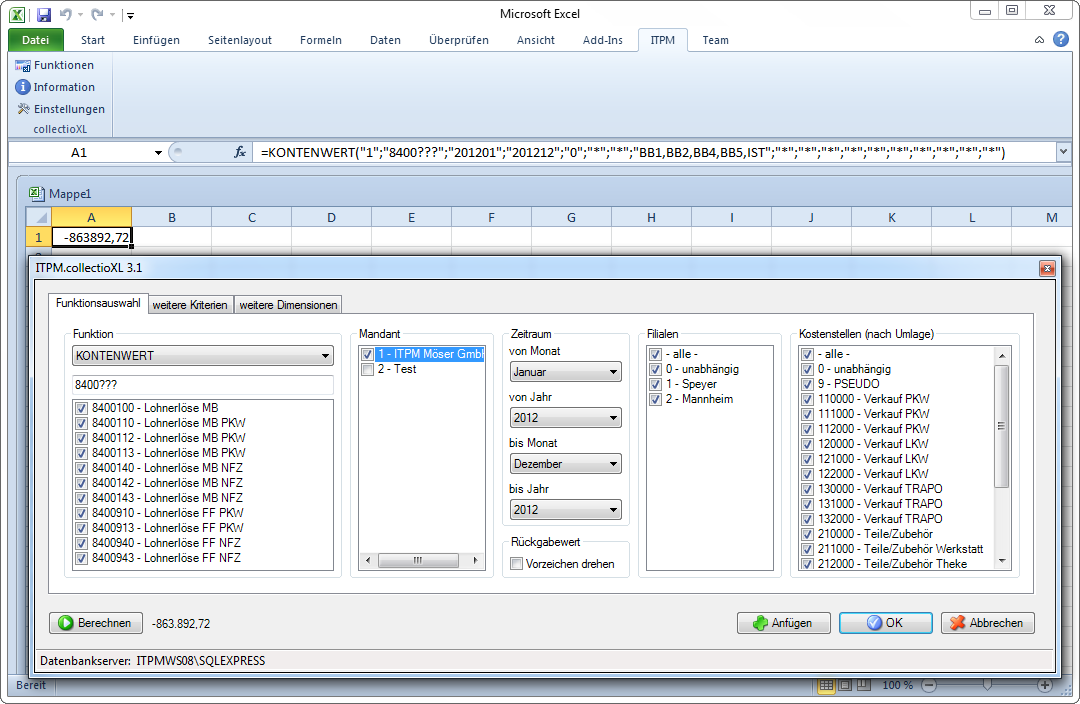Switch to the Team ribbon tab
Viewport: 1080px width, 704px height.
(716, 40)
